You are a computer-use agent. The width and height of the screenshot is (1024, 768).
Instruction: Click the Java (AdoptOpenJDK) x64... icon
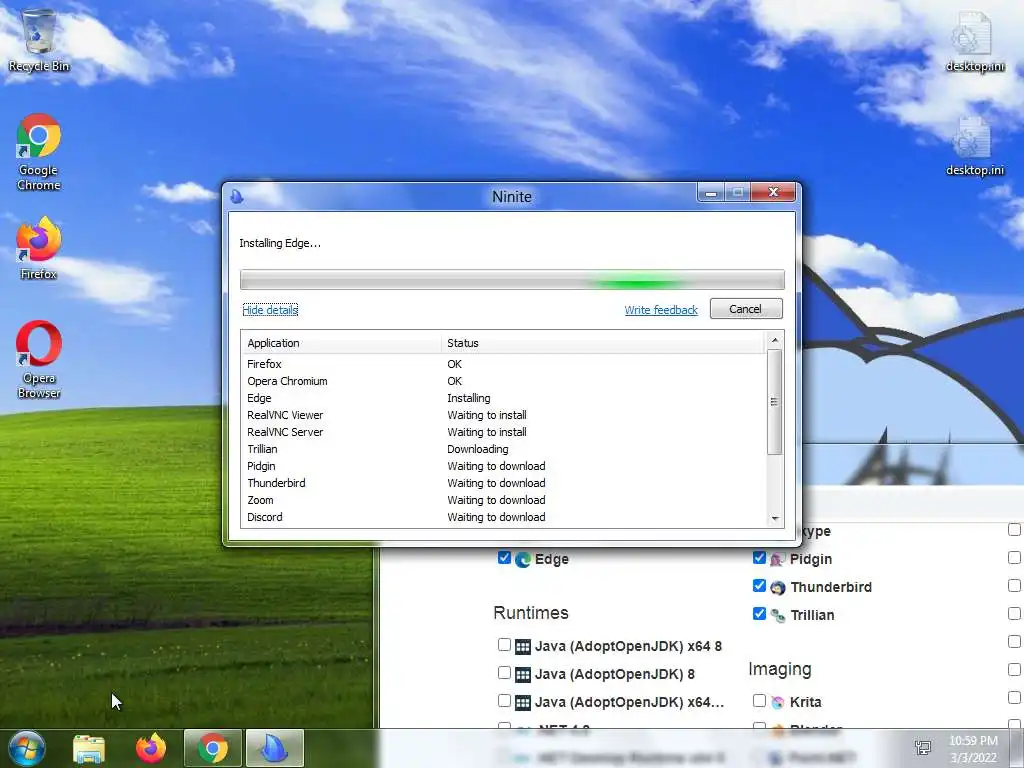click(522, 703)
